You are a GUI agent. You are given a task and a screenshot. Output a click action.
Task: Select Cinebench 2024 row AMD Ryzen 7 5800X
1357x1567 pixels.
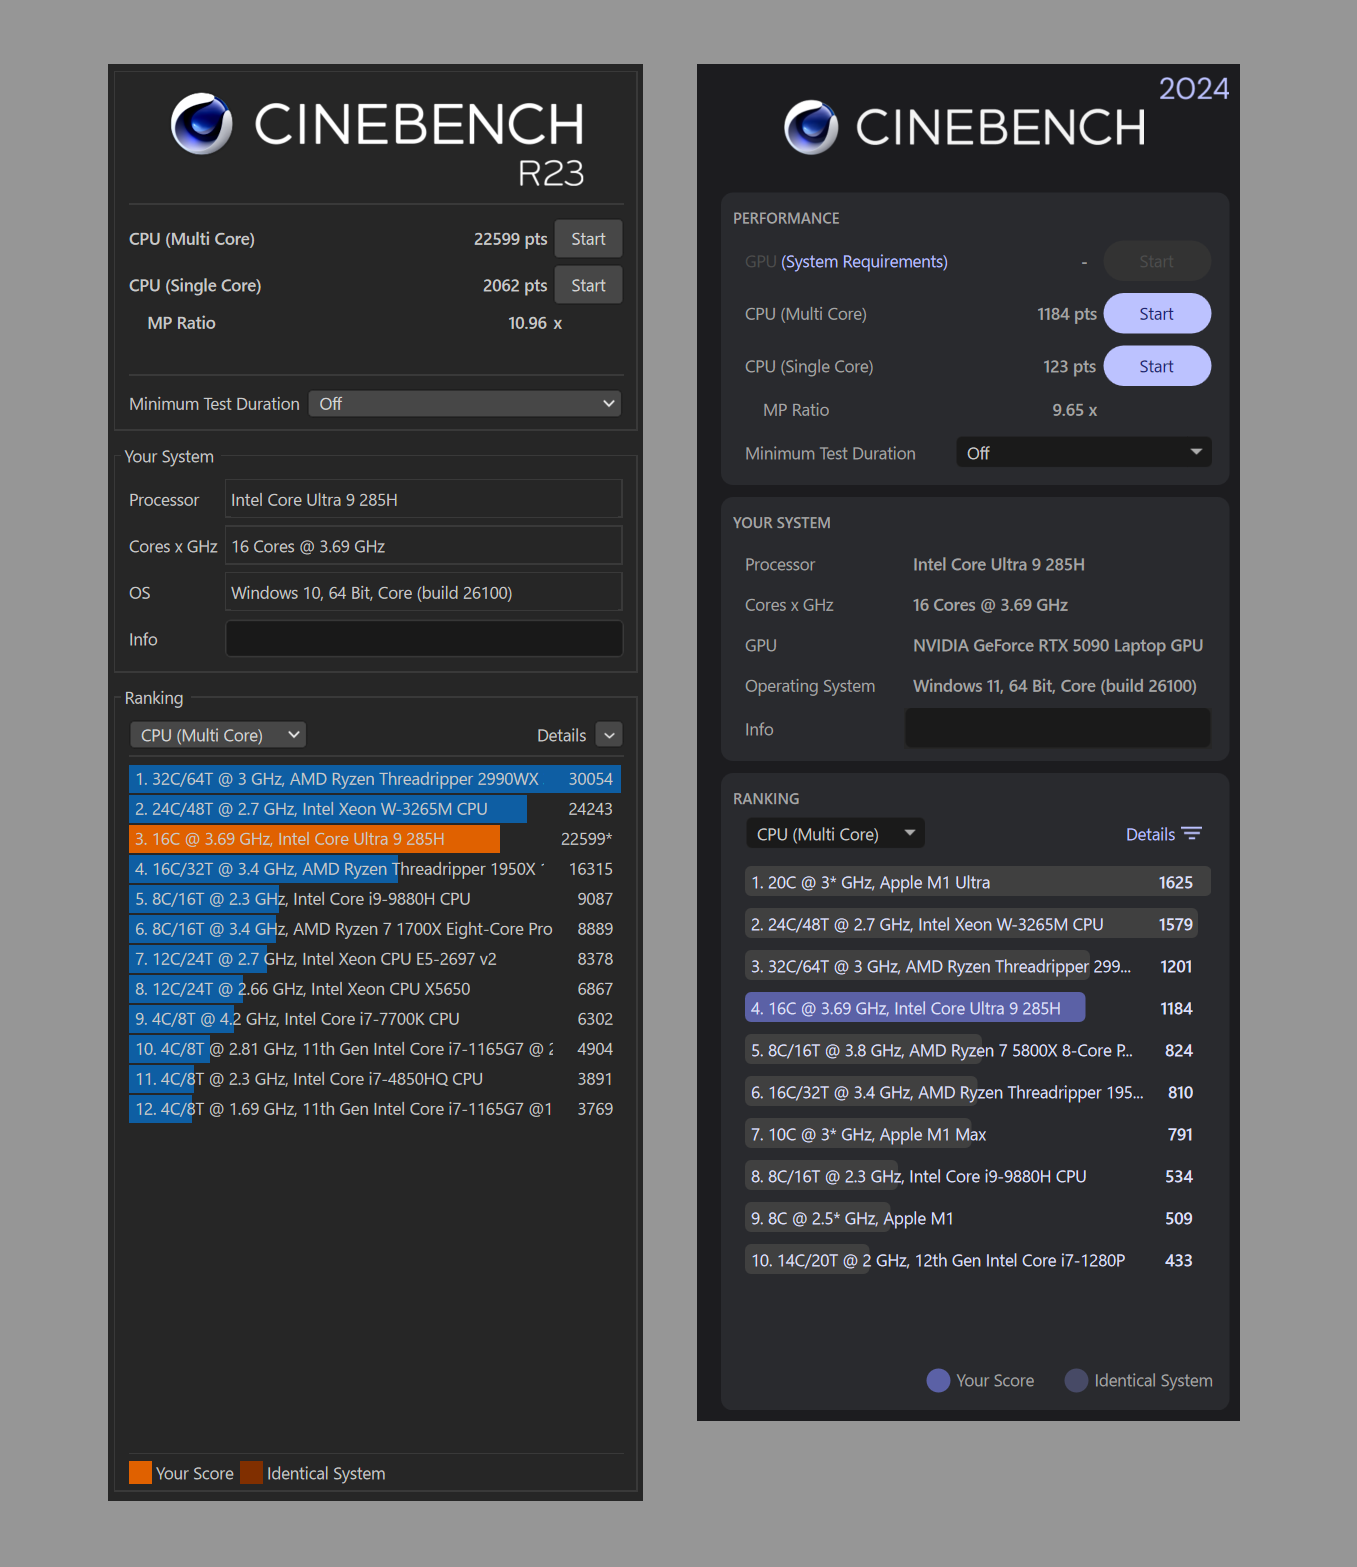(x=978, y=1050)
